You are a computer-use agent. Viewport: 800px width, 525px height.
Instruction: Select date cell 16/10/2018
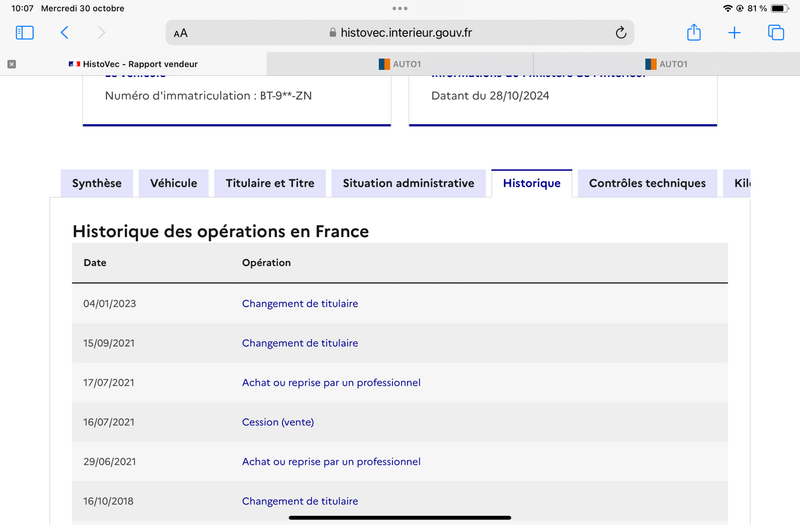click(108, 502)
